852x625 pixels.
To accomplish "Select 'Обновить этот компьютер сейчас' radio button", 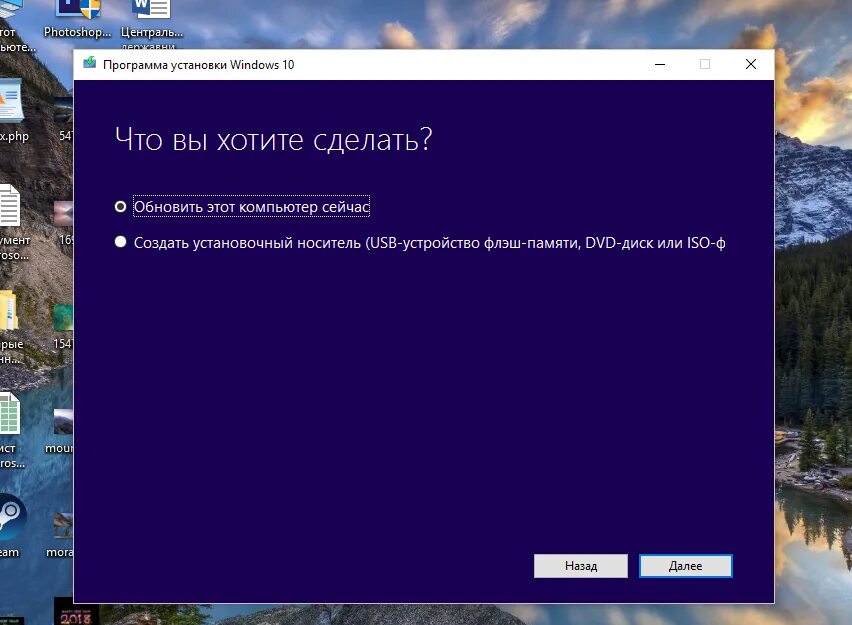I will (x=120, y=207).
